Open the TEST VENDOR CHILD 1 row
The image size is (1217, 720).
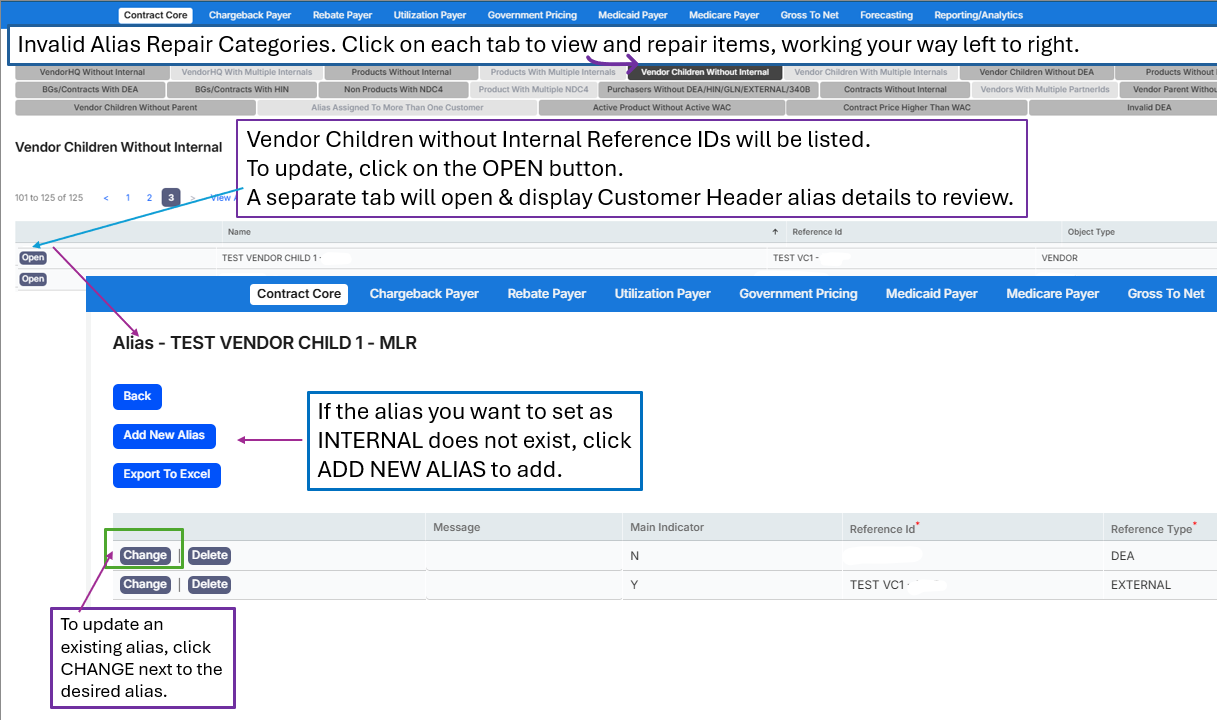point(33,258)
